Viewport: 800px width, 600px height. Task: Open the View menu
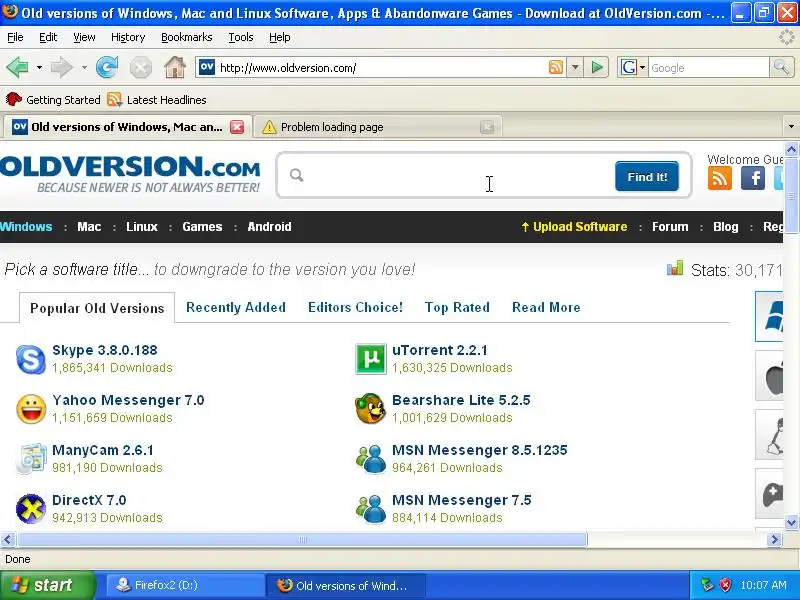pos(84,37)
